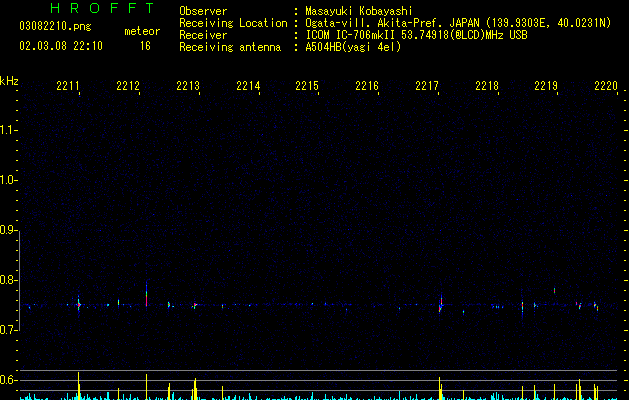Screen dimensions: 629x400
Task: Click the 0.8 kHz axis label
Action: 9,280
